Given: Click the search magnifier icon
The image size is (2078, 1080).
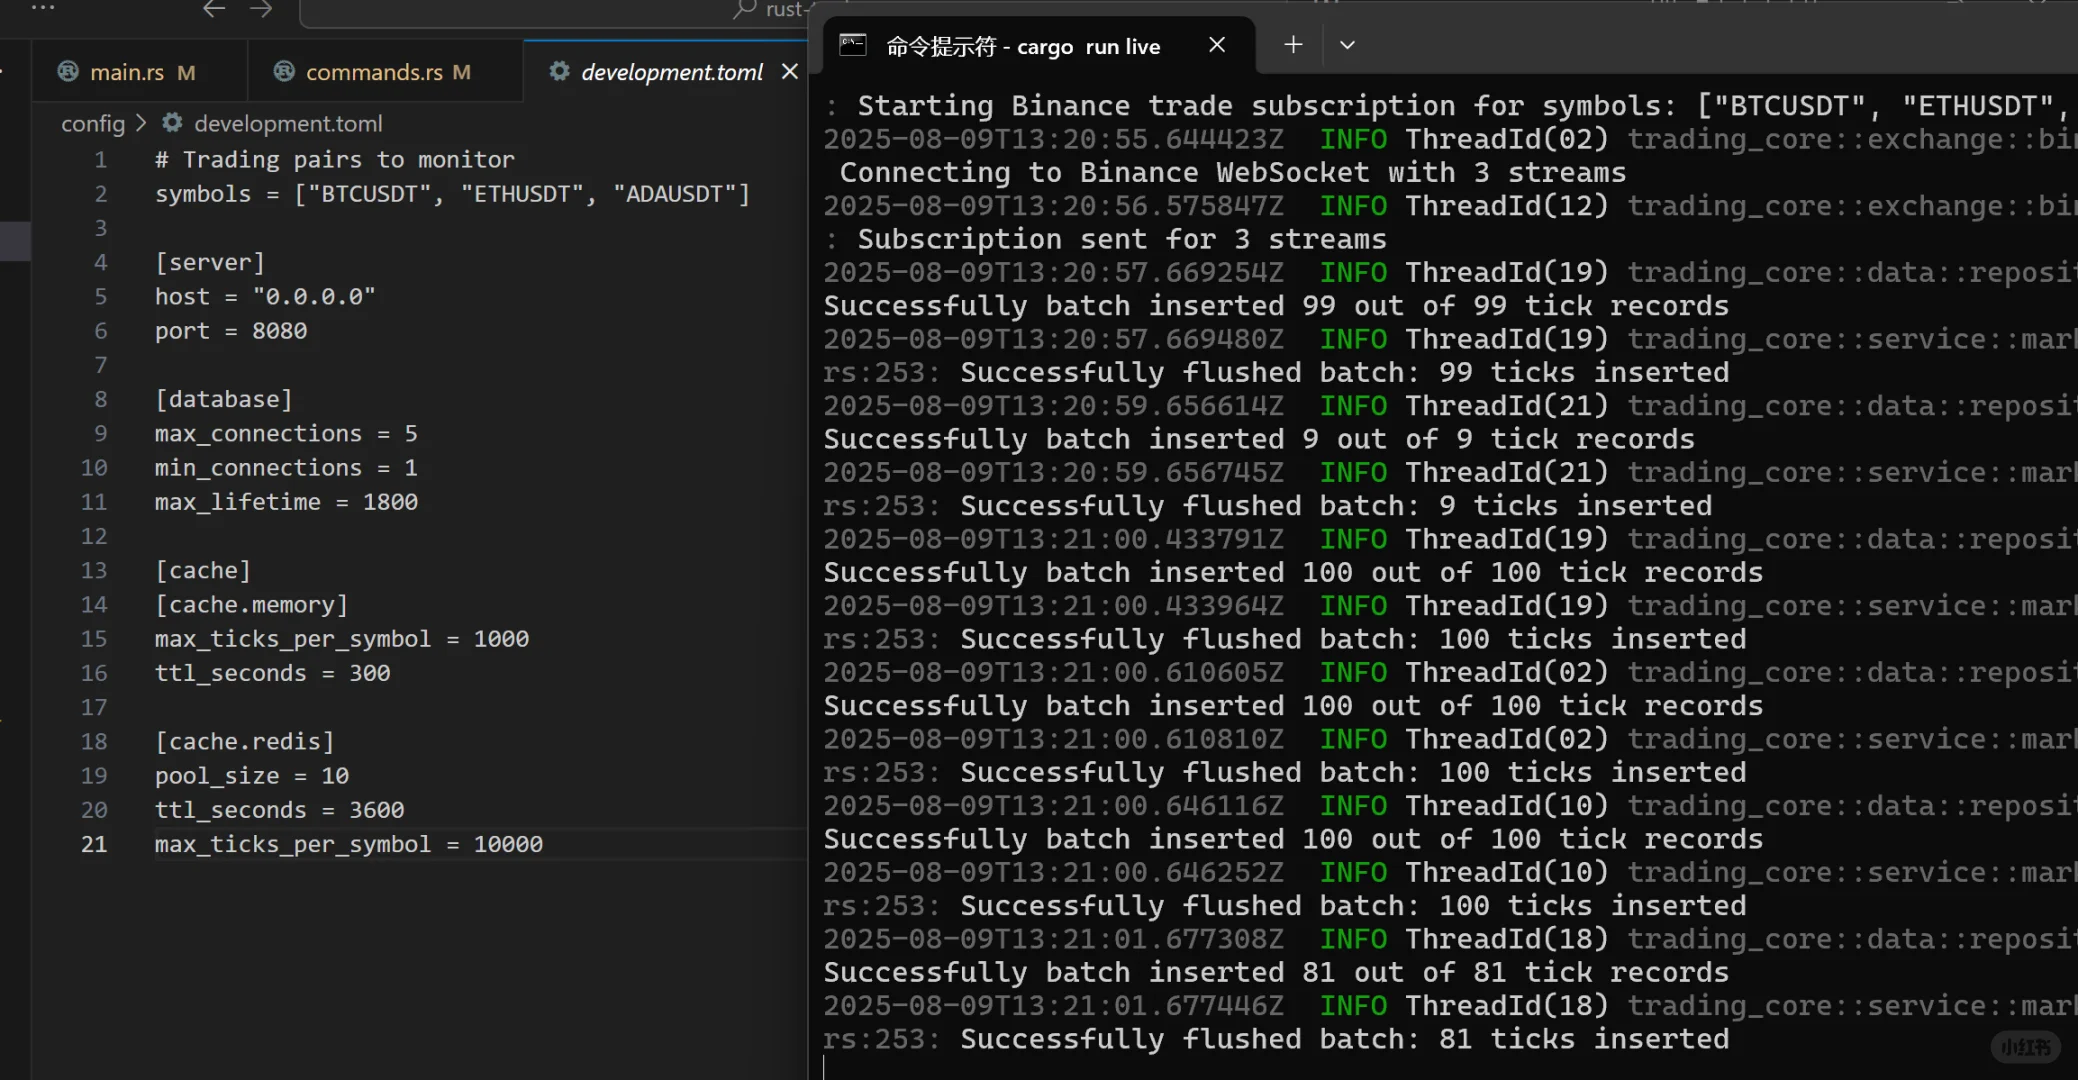Looking at the screenshot, I should [744, 9].
